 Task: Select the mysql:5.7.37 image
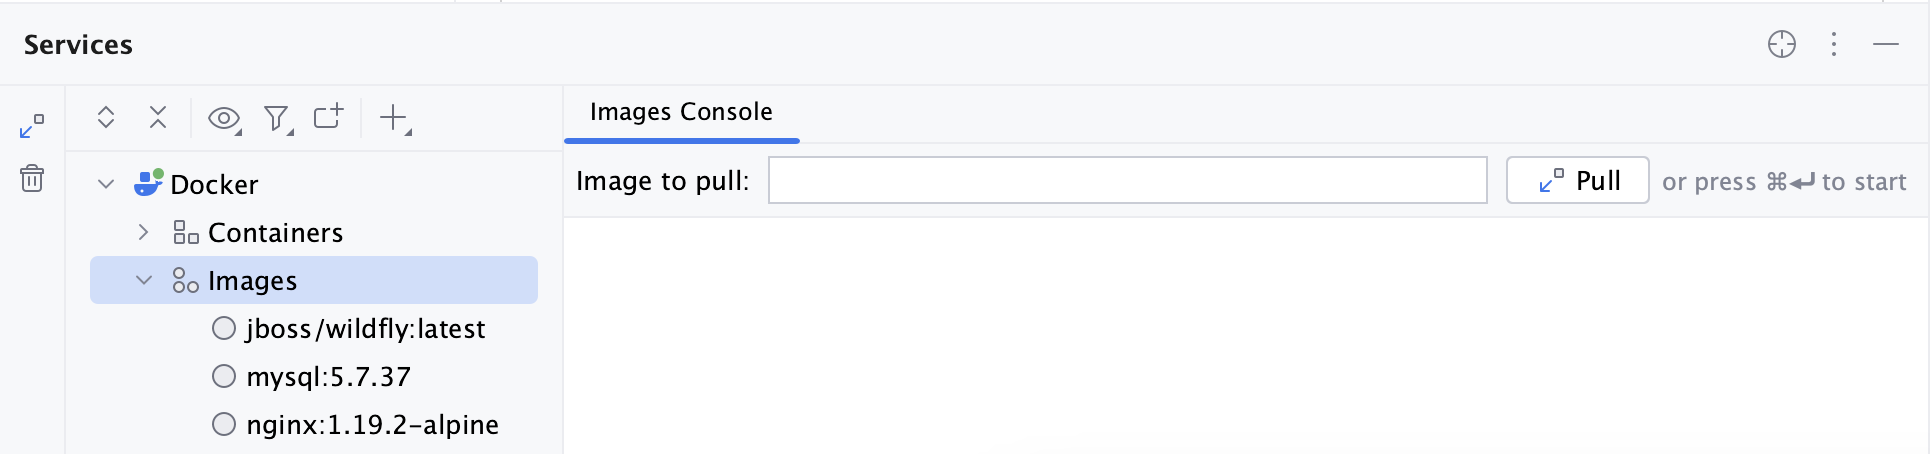328,377
